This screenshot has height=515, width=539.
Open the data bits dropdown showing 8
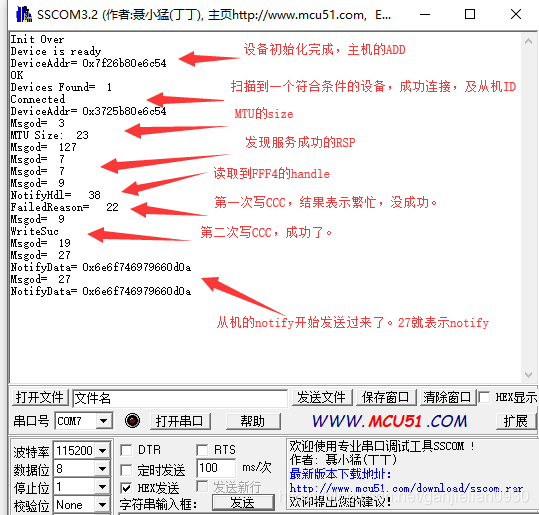pos(102,469)
